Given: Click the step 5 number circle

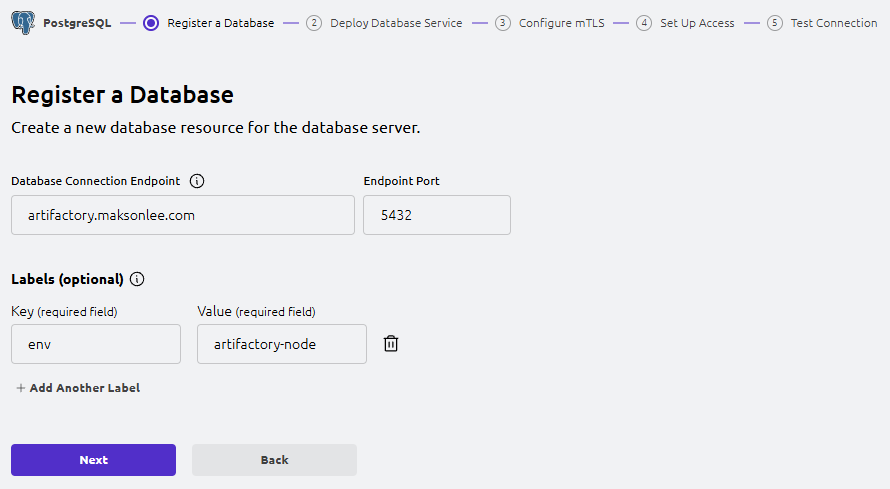Looking at the screenshot, I should point(774,23).
